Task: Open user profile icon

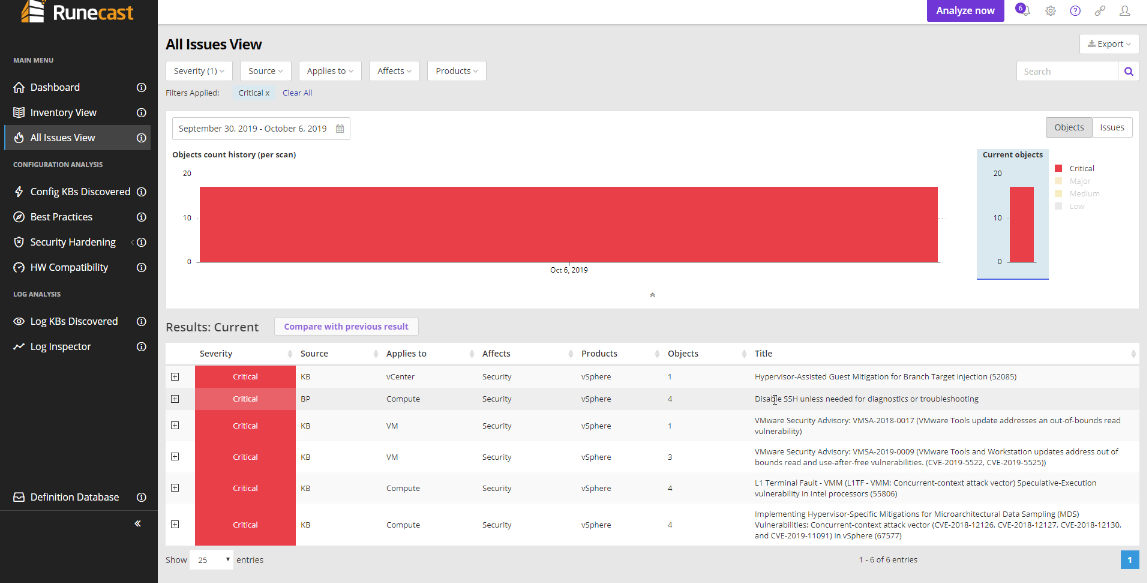Action: click(x=1125, y=11)
